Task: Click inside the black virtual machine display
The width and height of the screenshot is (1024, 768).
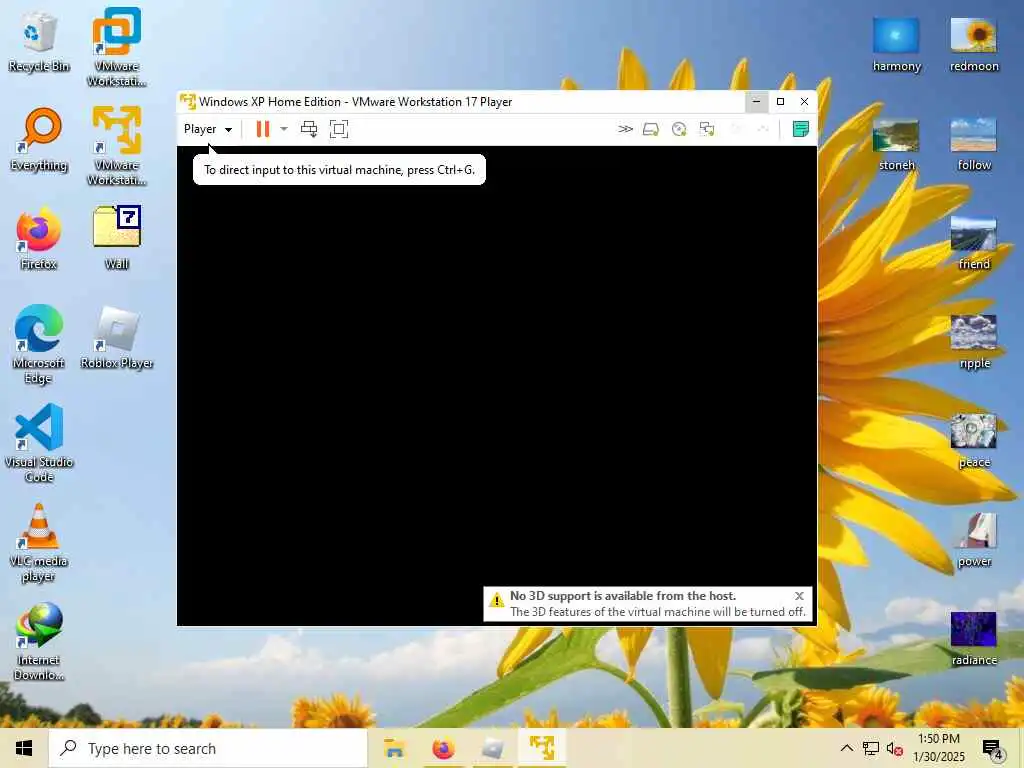Action: [496, 385]
